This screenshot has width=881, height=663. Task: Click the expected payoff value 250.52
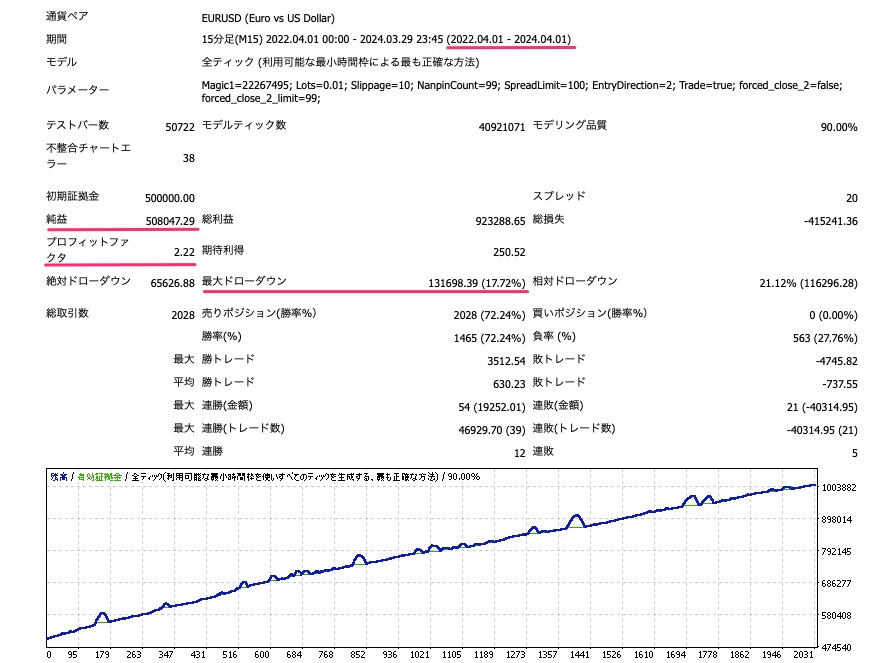pyautogui.click(x=509, y=252)
